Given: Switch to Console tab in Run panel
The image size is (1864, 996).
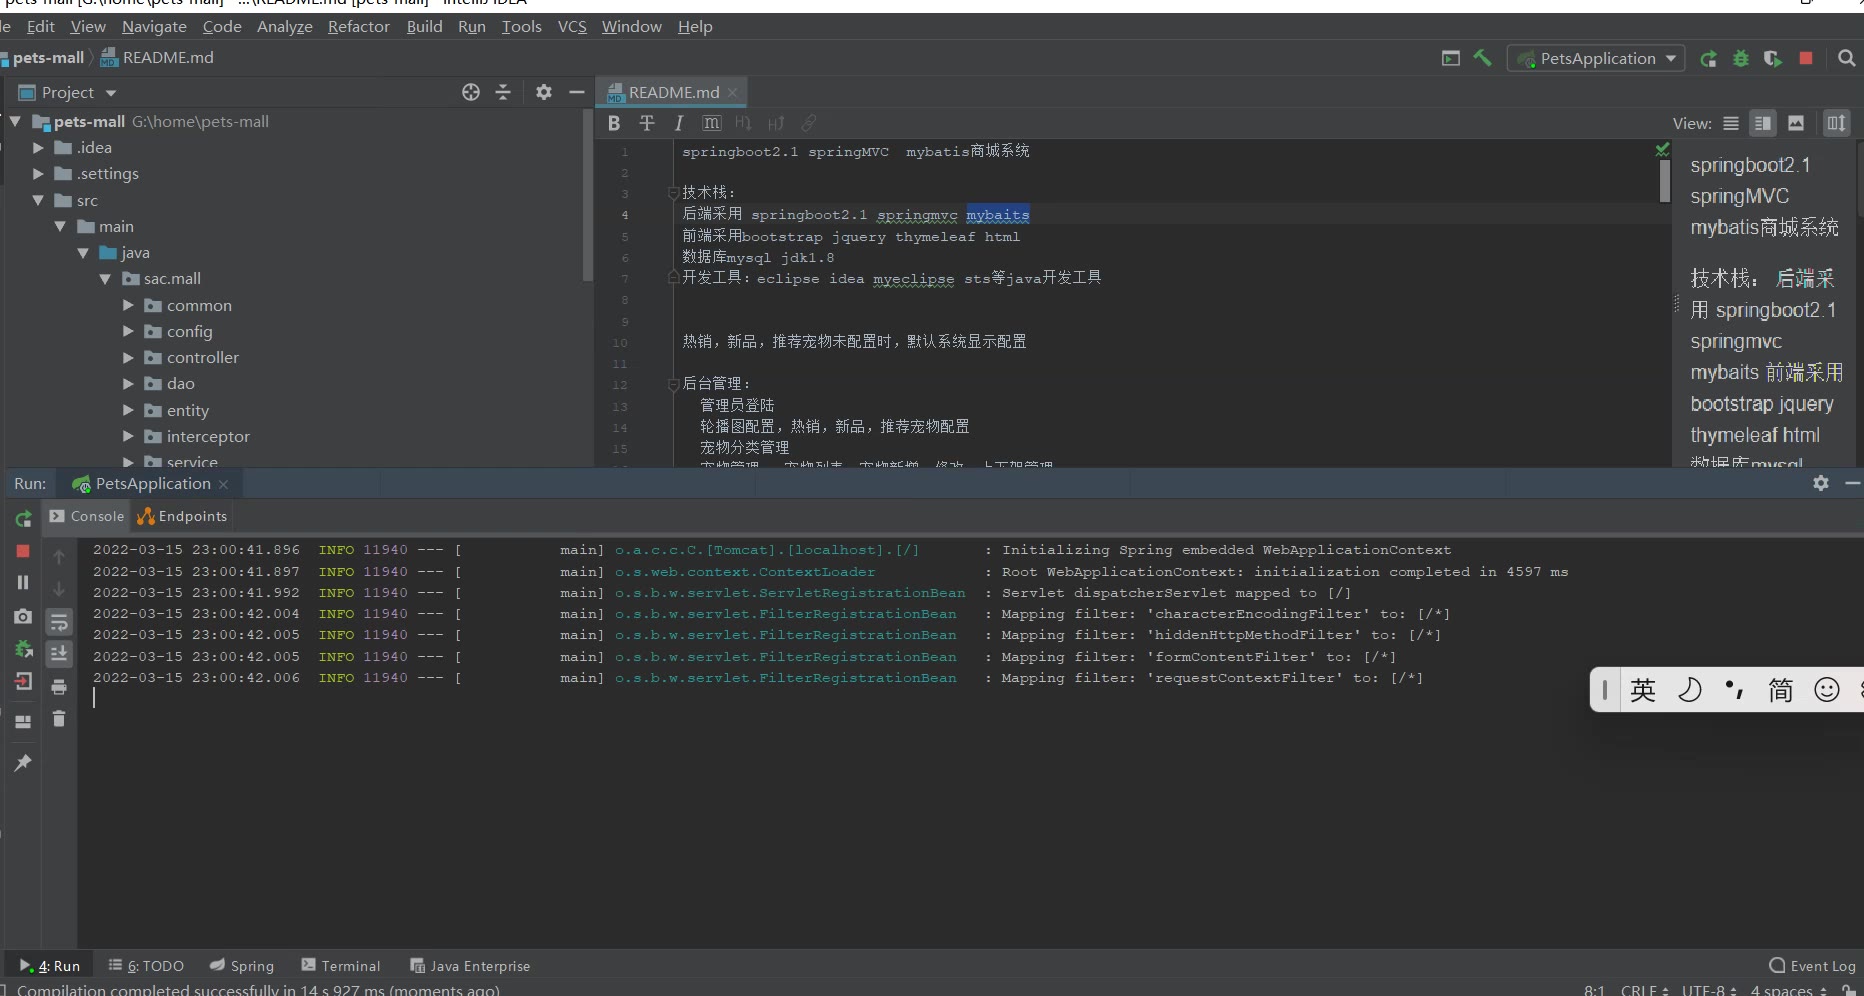Looking at the screenshot, I should (x=87, y=516).
